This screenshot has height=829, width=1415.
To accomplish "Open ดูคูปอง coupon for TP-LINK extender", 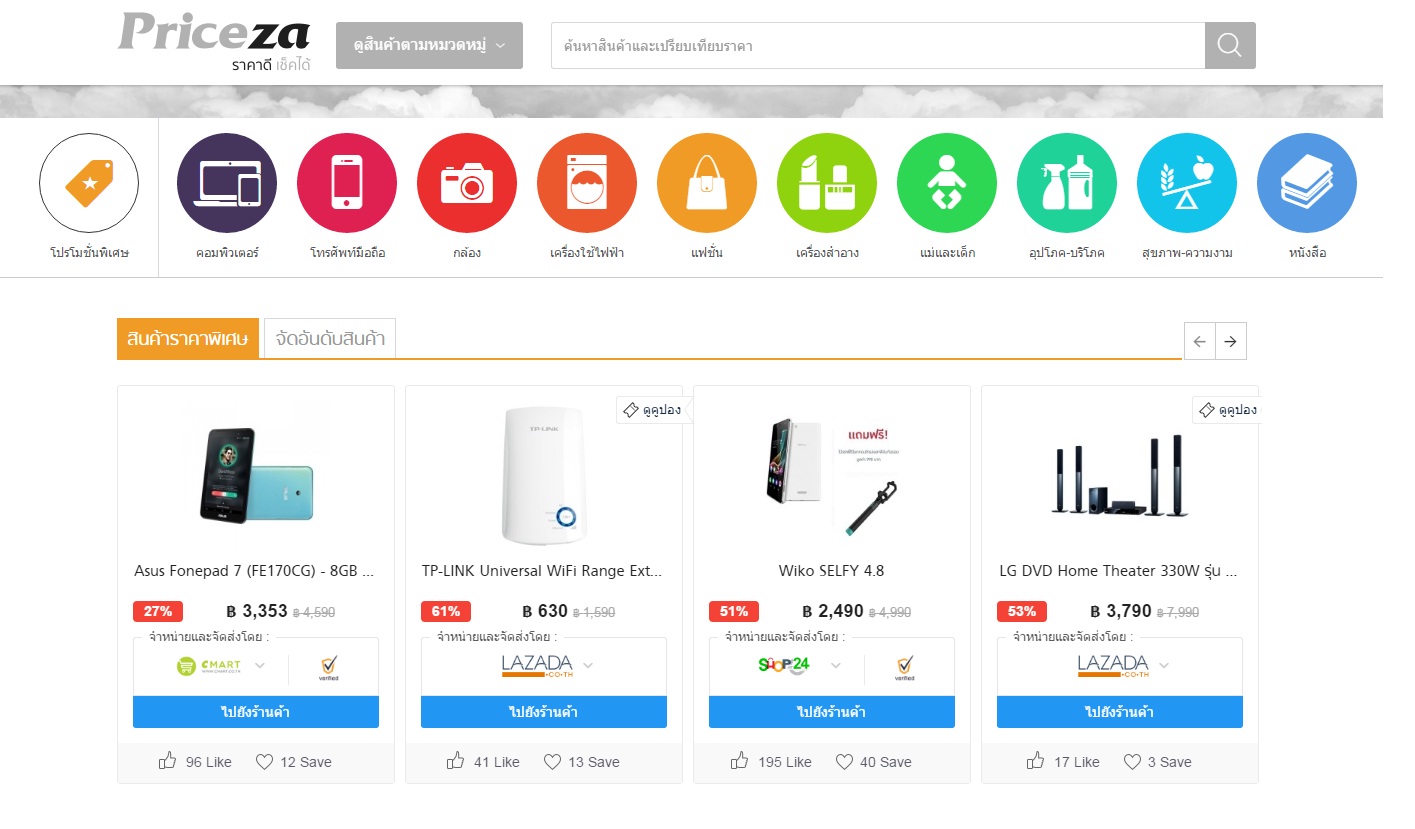I will tap(654, 410).
